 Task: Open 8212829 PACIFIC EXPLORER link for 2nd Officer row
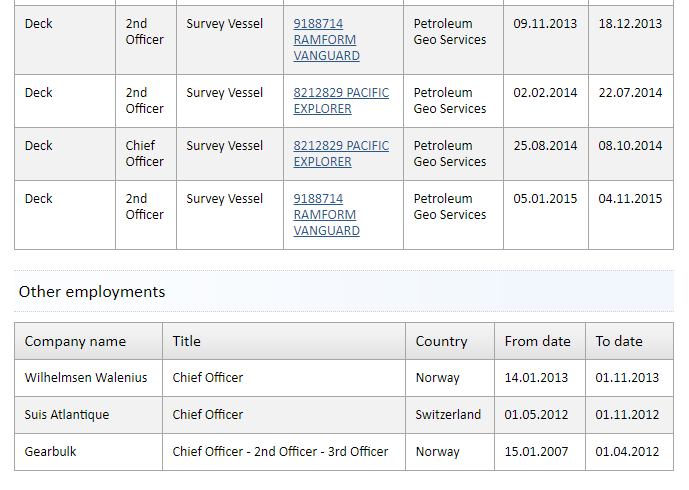(x=341, y=101)
